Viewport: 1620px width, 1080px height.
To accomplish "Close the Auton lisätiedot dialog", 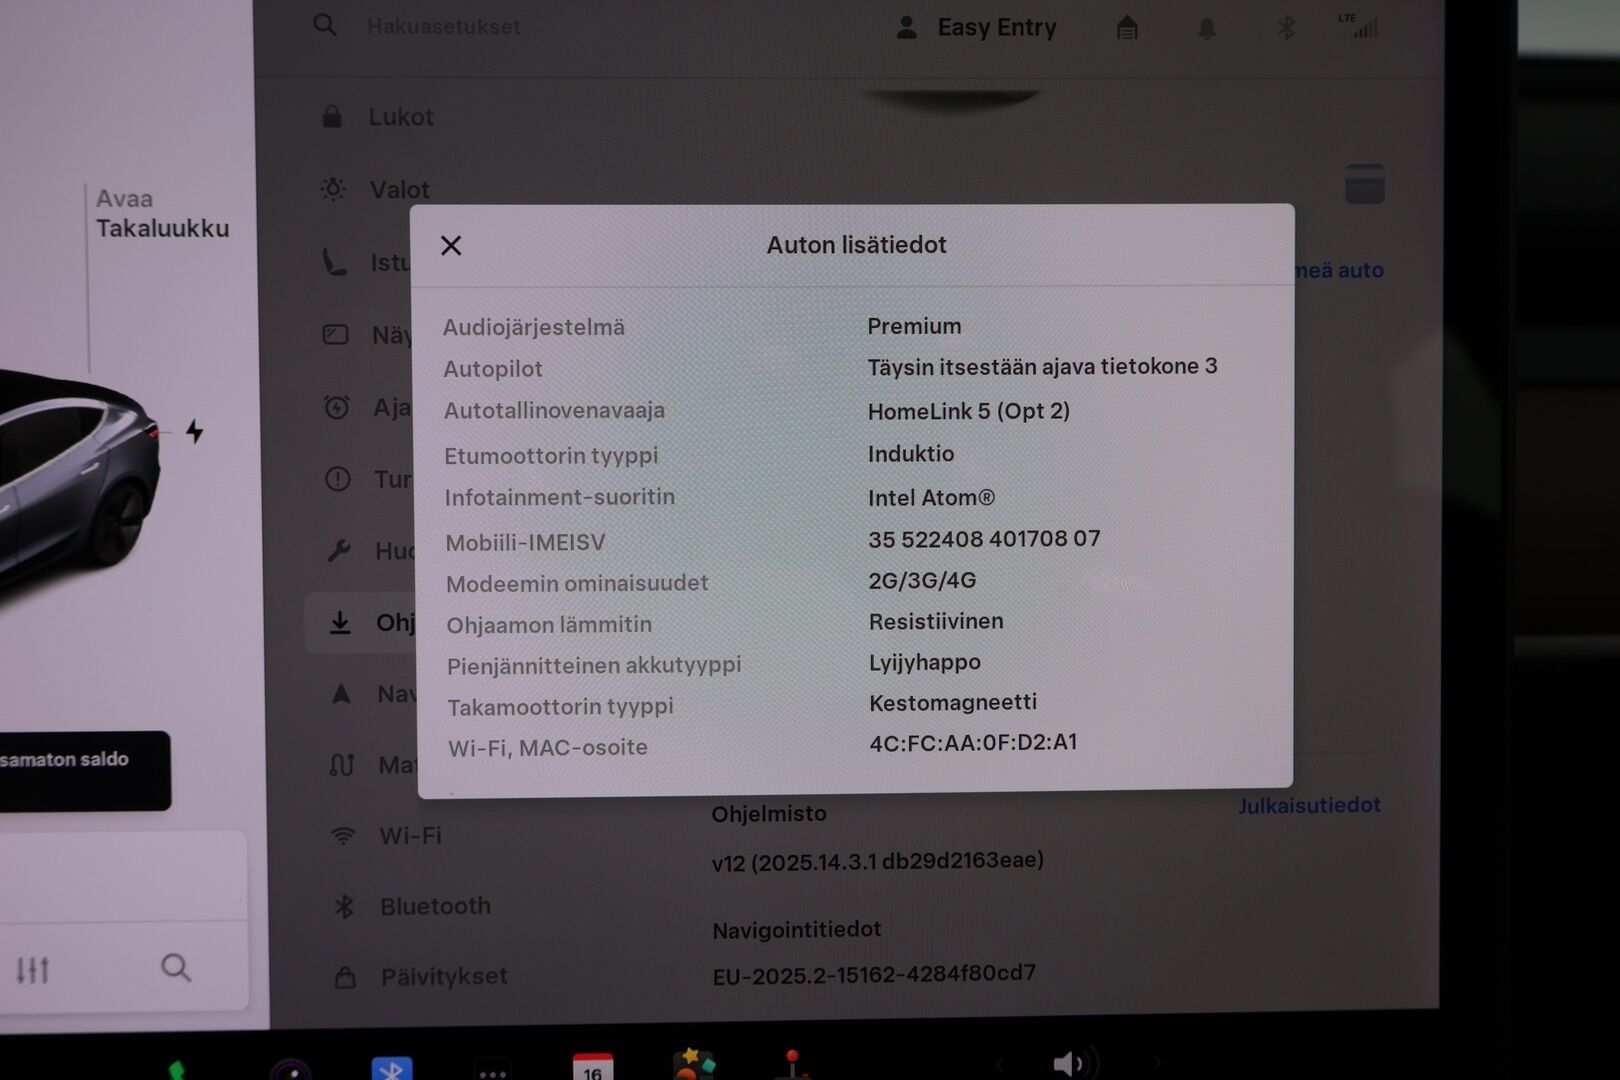I will click(451, 245).
